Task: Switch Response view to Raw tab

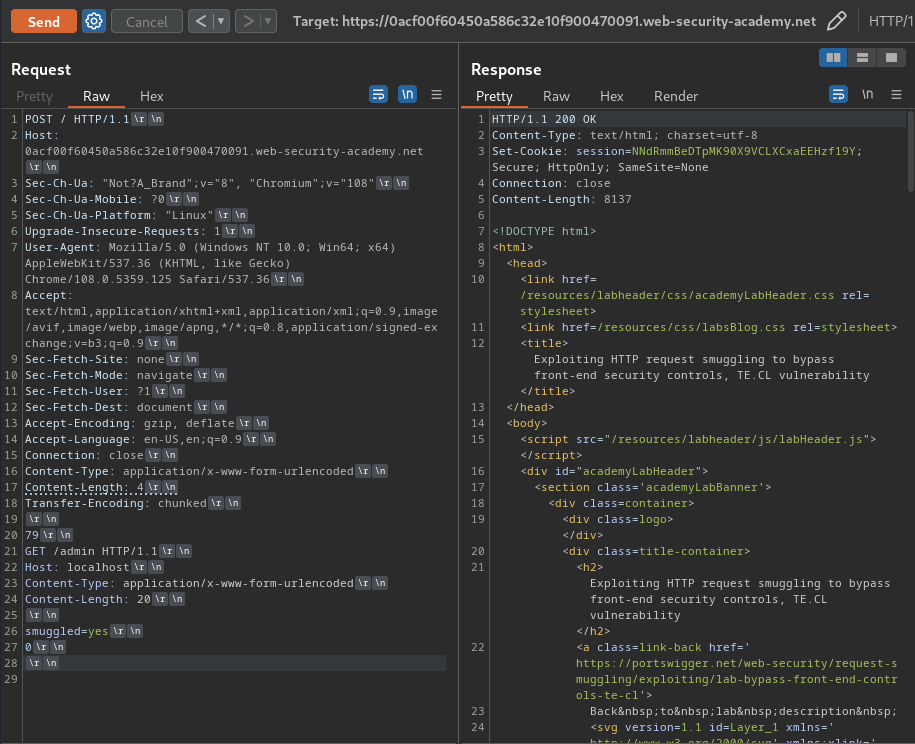Action: (556, 96)
